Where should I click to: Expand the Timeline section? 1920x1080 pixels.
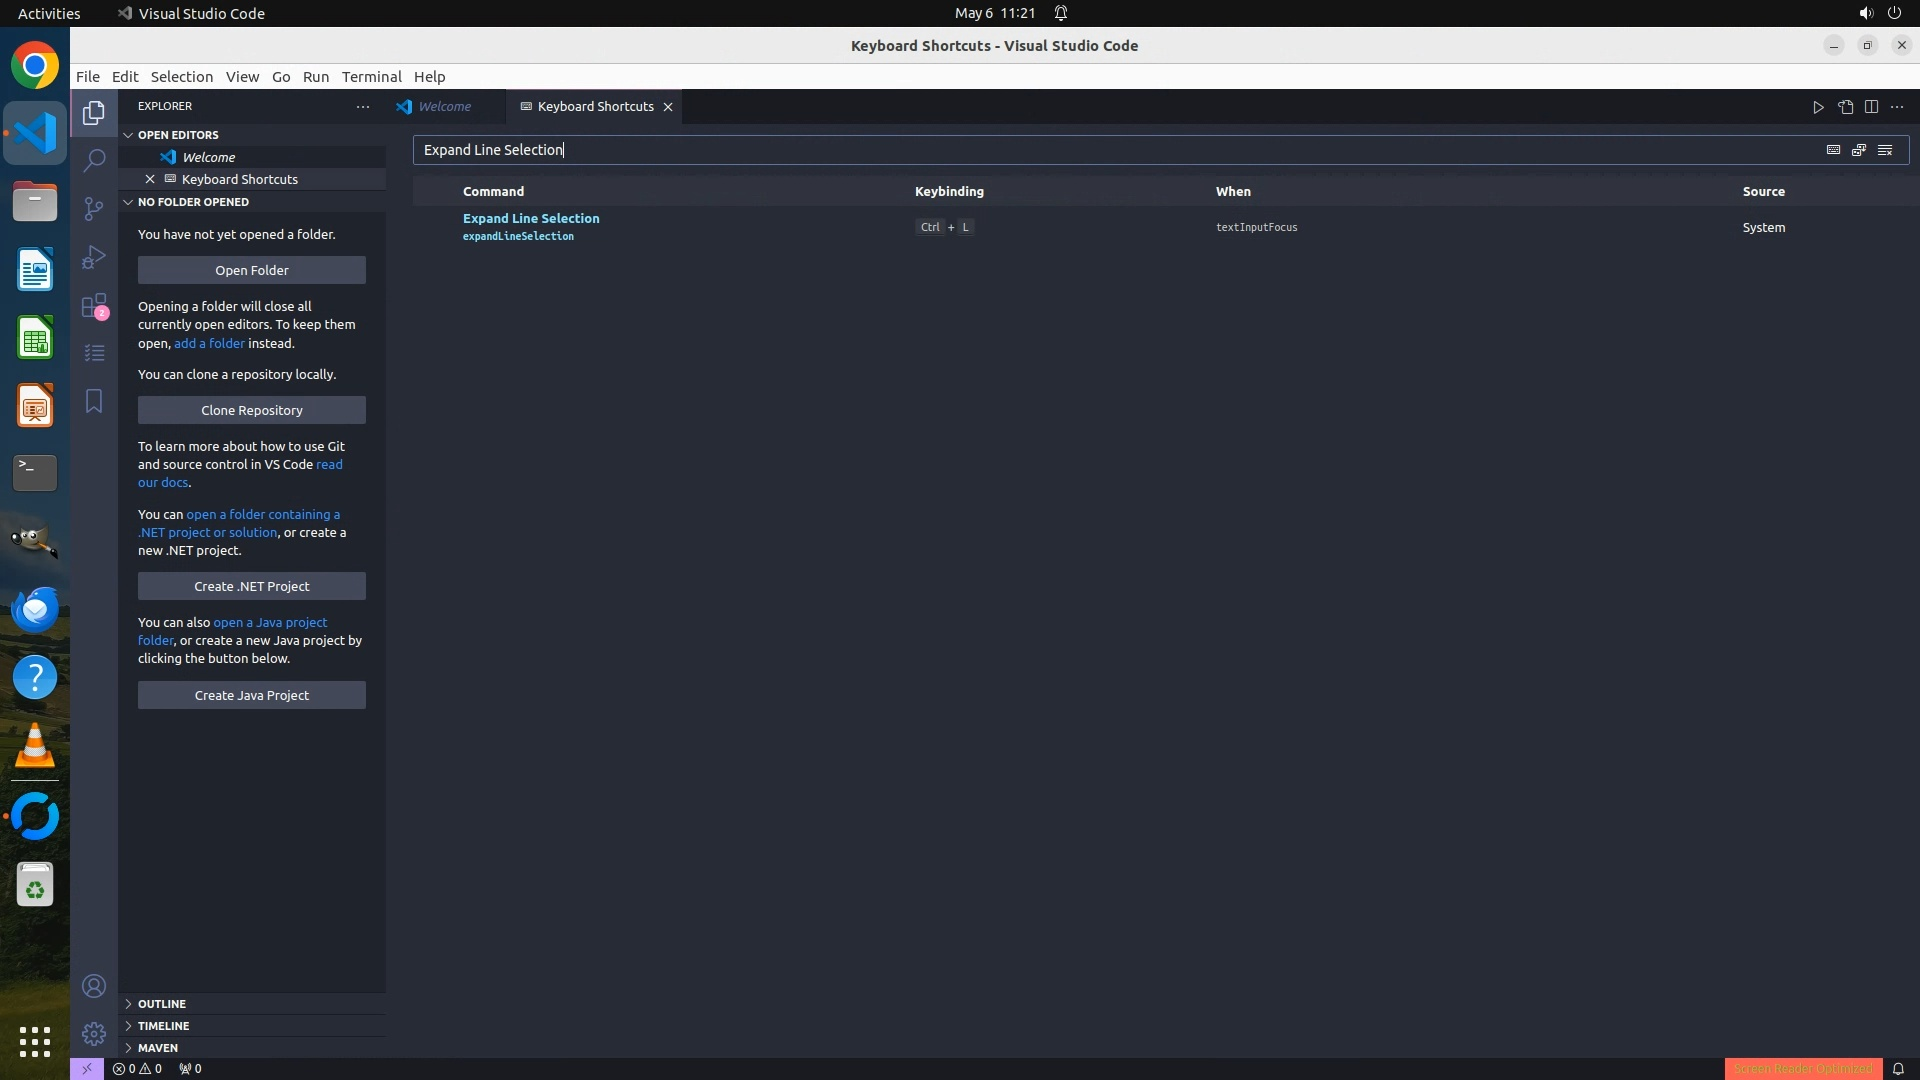point(163,1026)
